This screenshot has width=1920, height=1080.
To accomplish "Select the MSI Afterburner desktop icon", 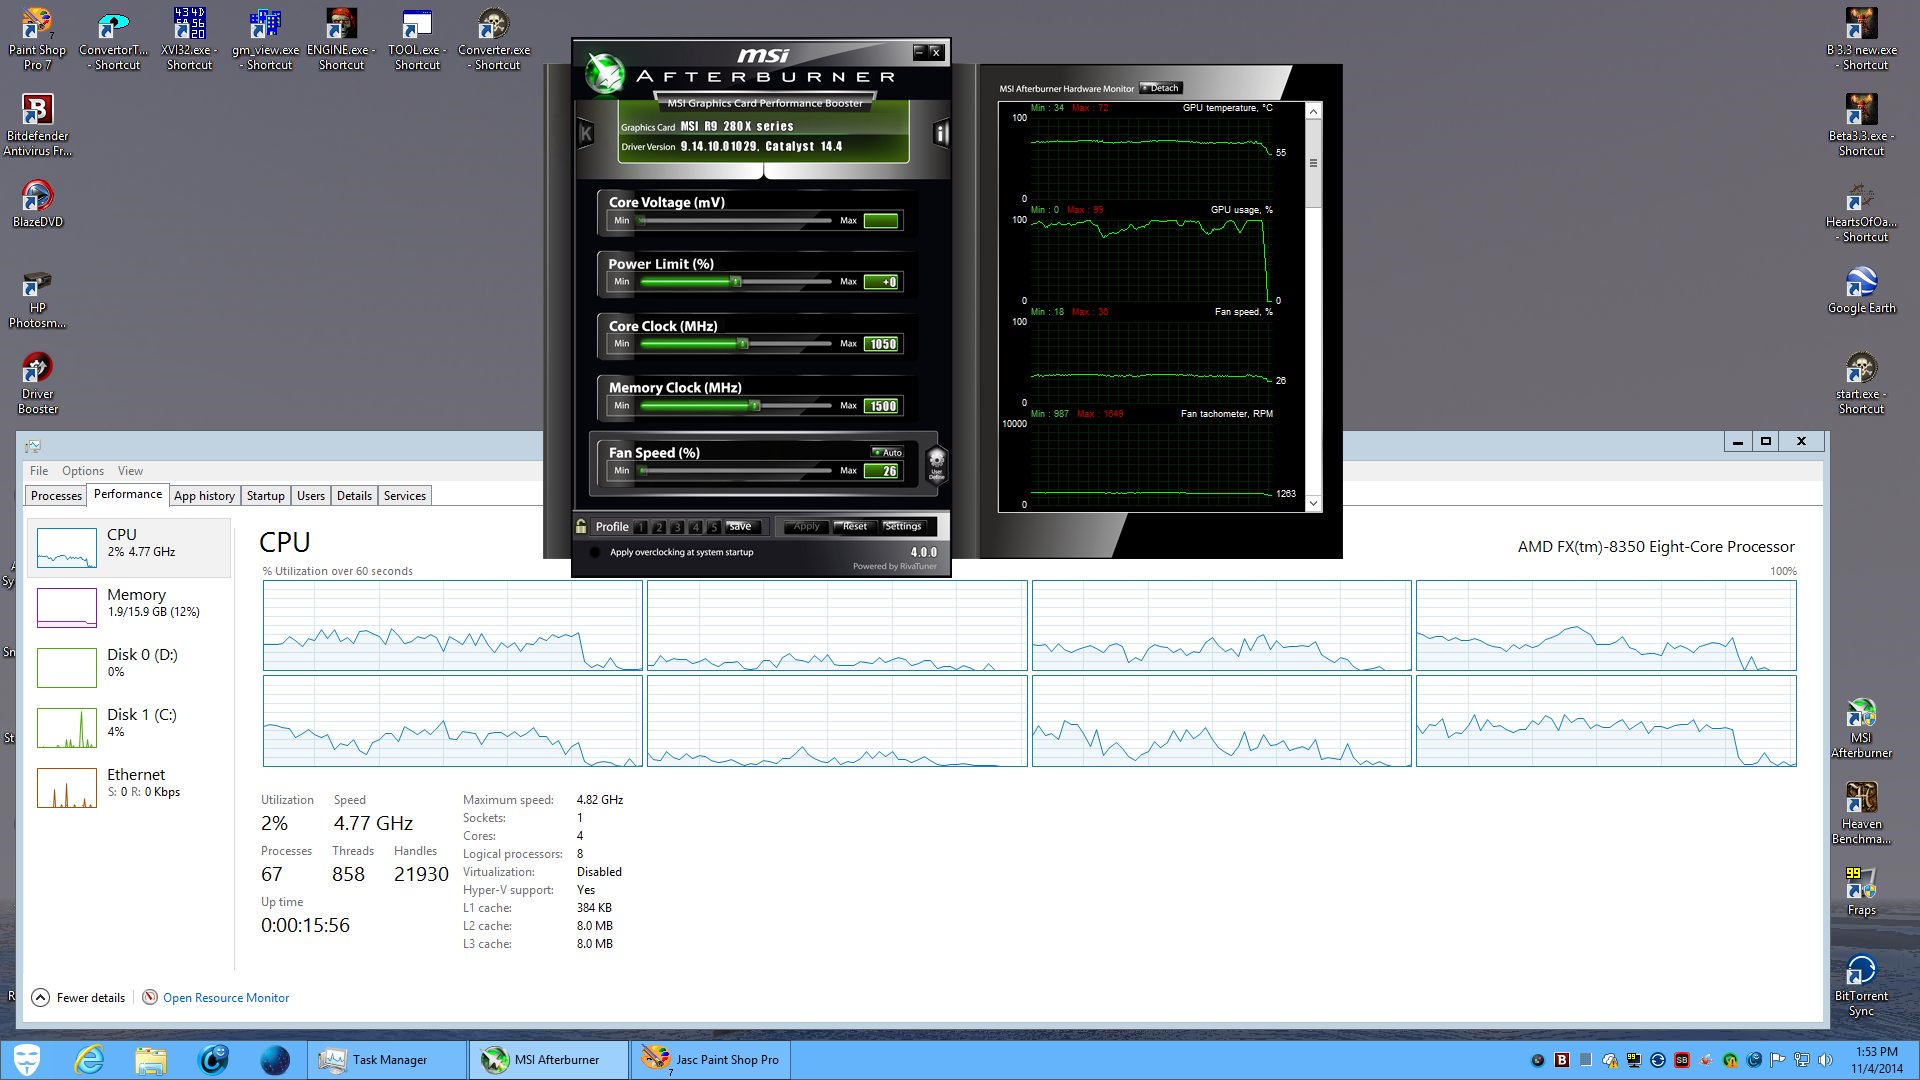I will [1861, 729].
